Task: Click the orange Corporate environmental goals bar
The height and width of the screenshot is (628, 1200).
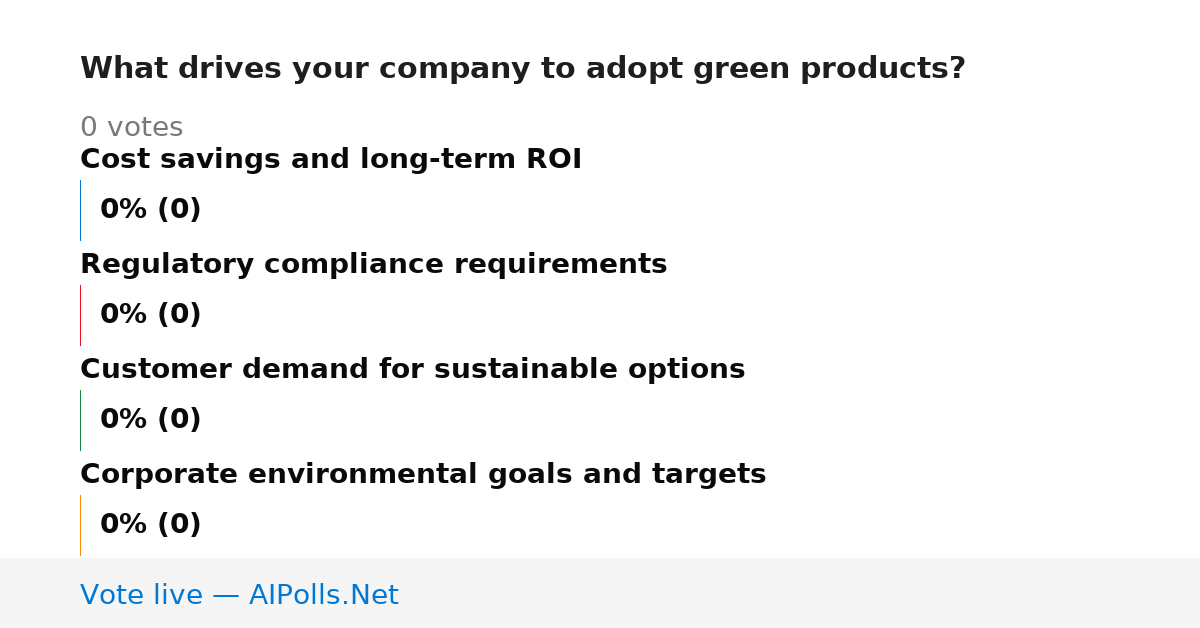Action: [80, 525]
